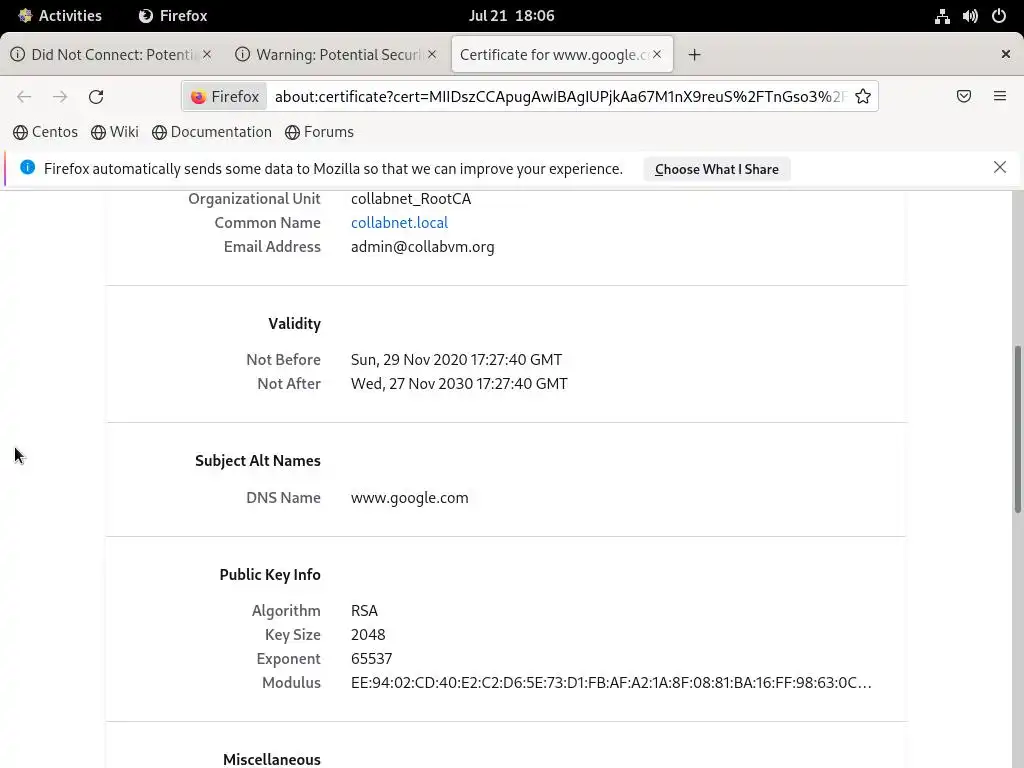Close the Firefox window with the X button
The height and width of the screenshot is (768, 1024).
tap(1006, 54)
